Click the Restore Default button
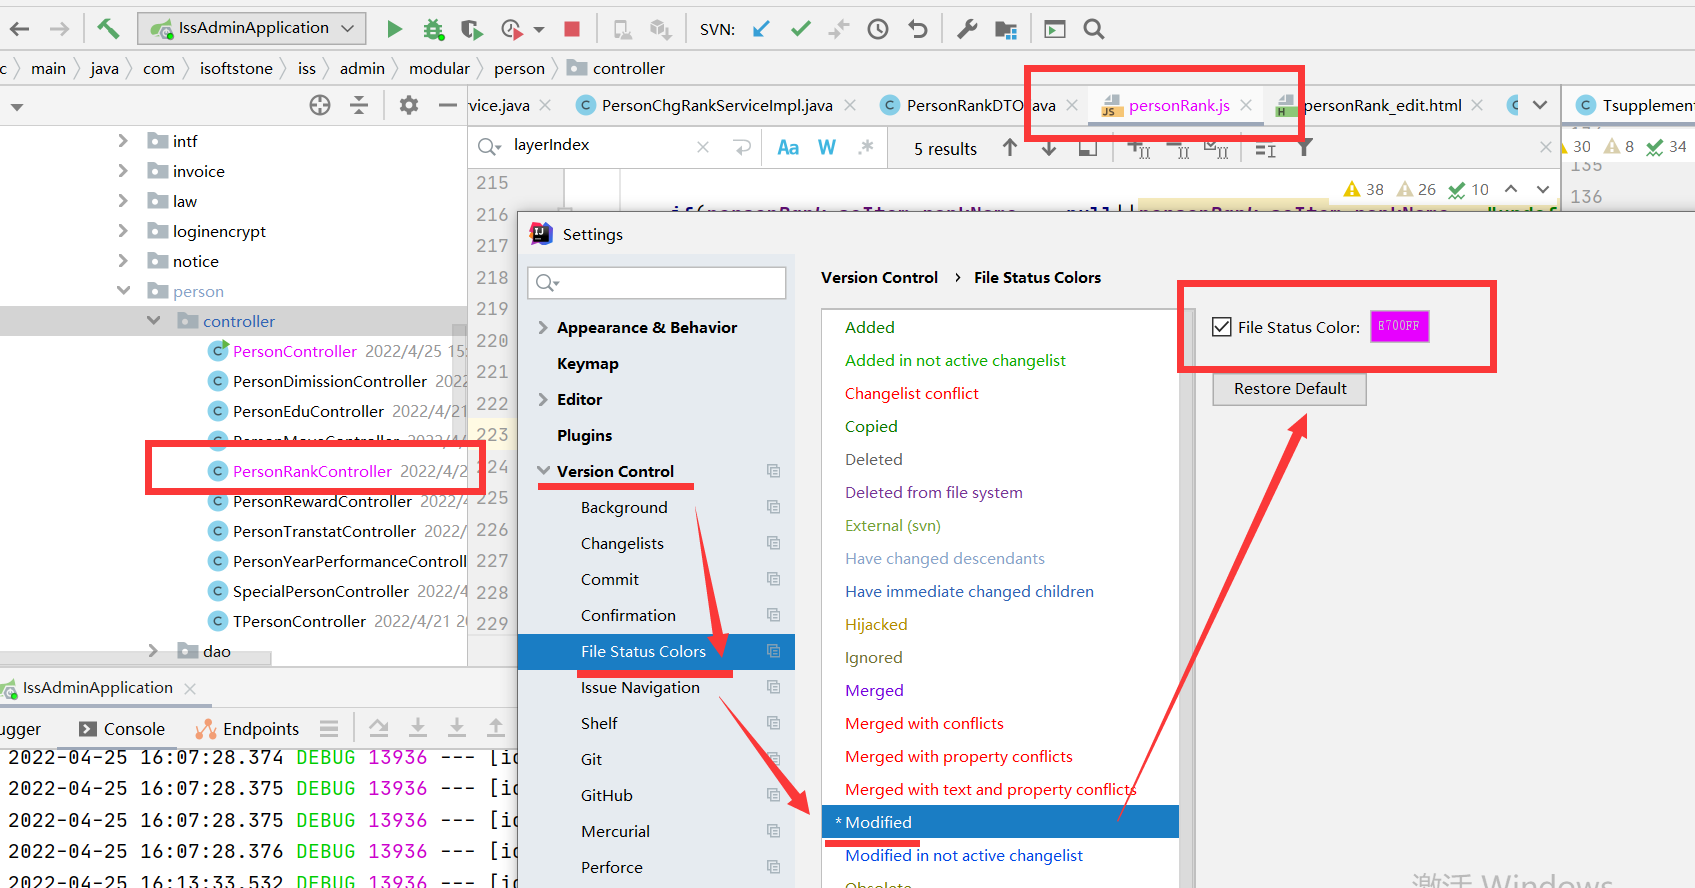The image size is (1695, 888). pos(1290,389)
